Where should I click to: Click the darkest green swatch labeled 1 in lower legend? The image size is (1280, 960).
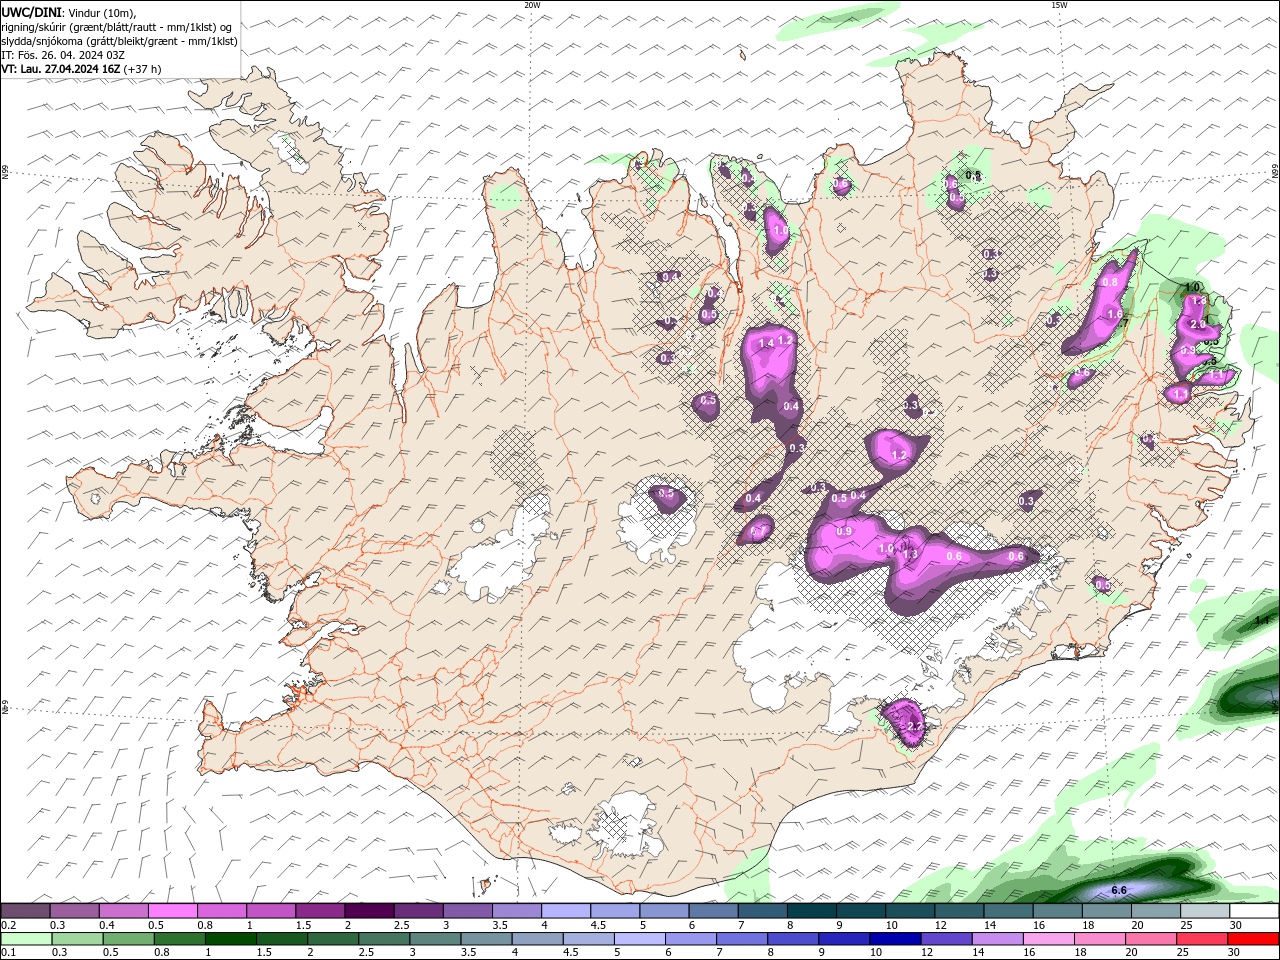click(230, 939)
